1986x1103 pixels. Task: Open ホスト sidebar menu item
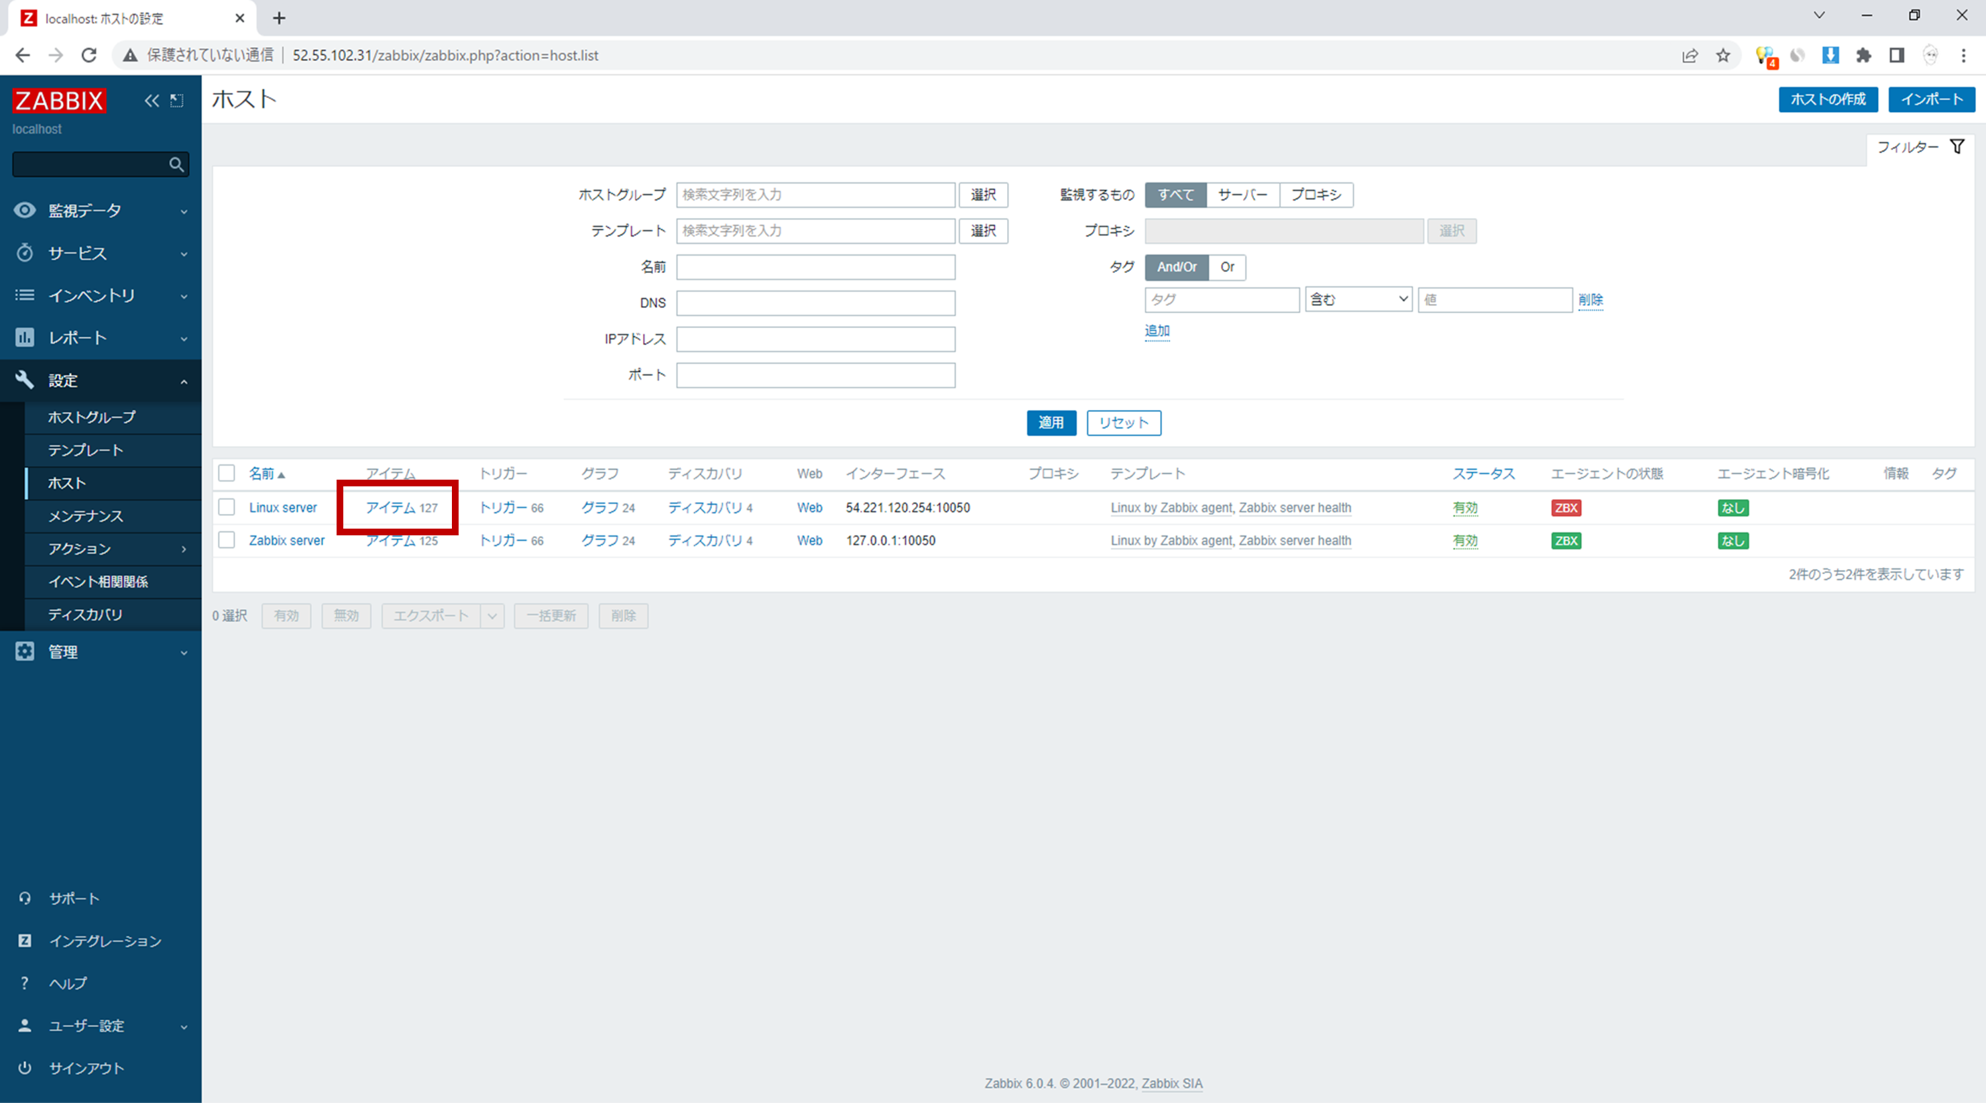point(113,483)
